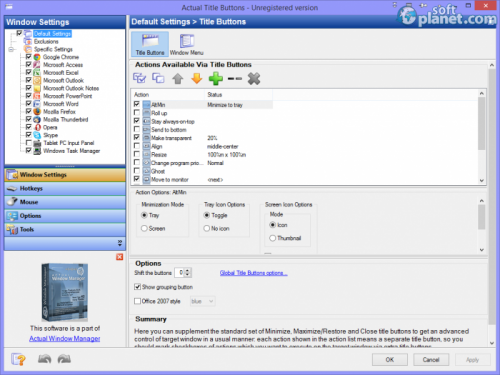This screenshot has height=375, width=500.
Task: Click the copy windows toolbar icon
Action: point(158,78)
